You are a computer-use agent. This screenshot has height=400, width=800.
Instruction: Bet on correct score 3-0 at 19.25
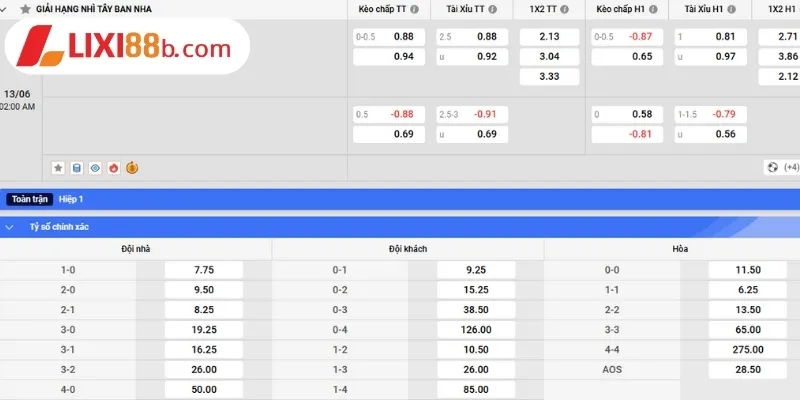tap(204, 330)
